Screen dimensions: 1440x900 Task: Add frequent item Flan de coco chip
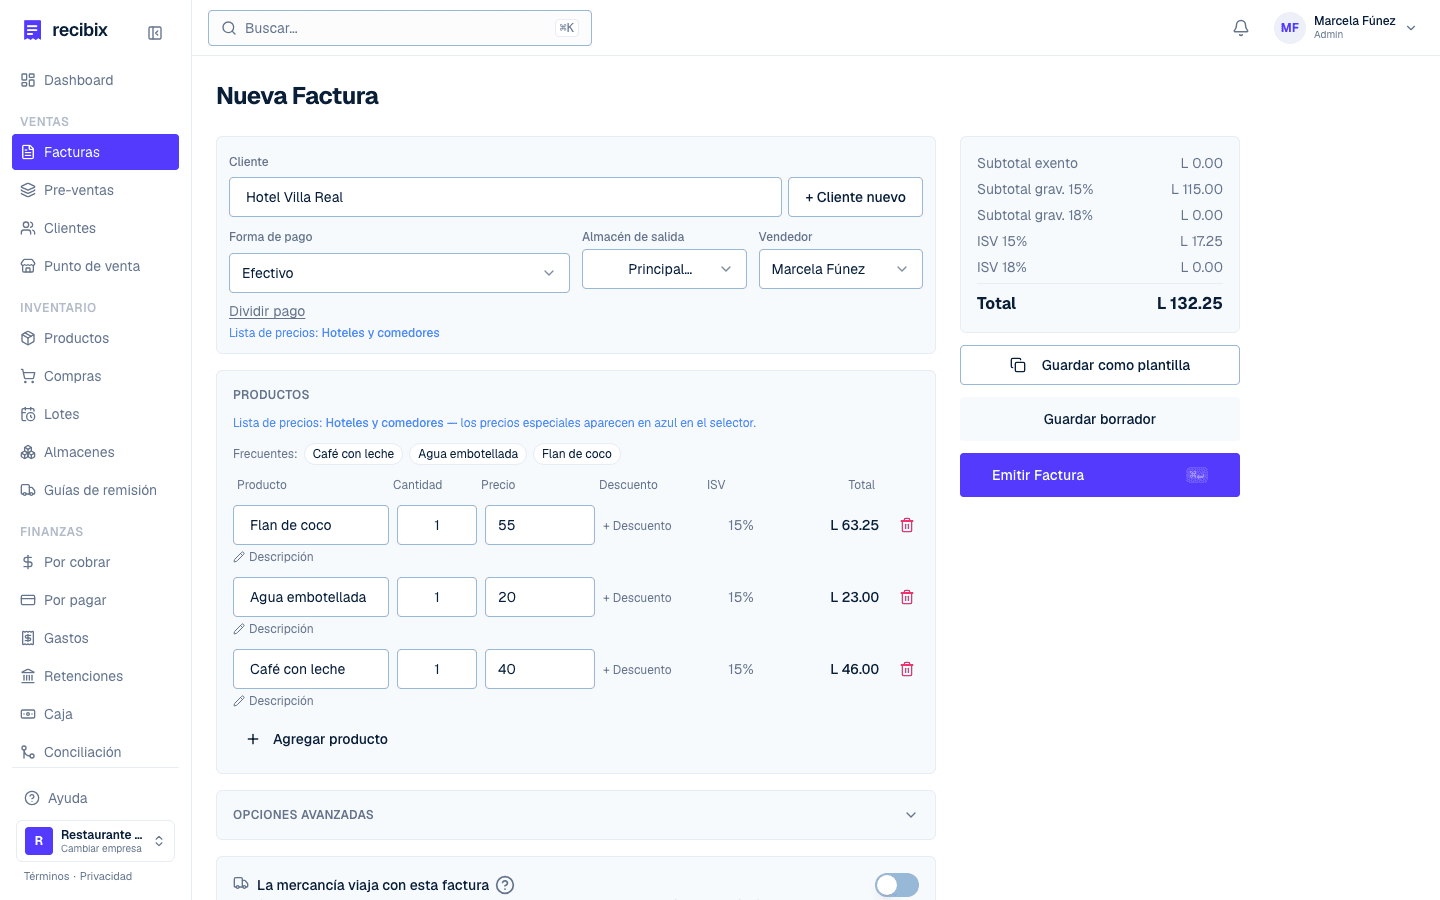click(x=577, y=454)
